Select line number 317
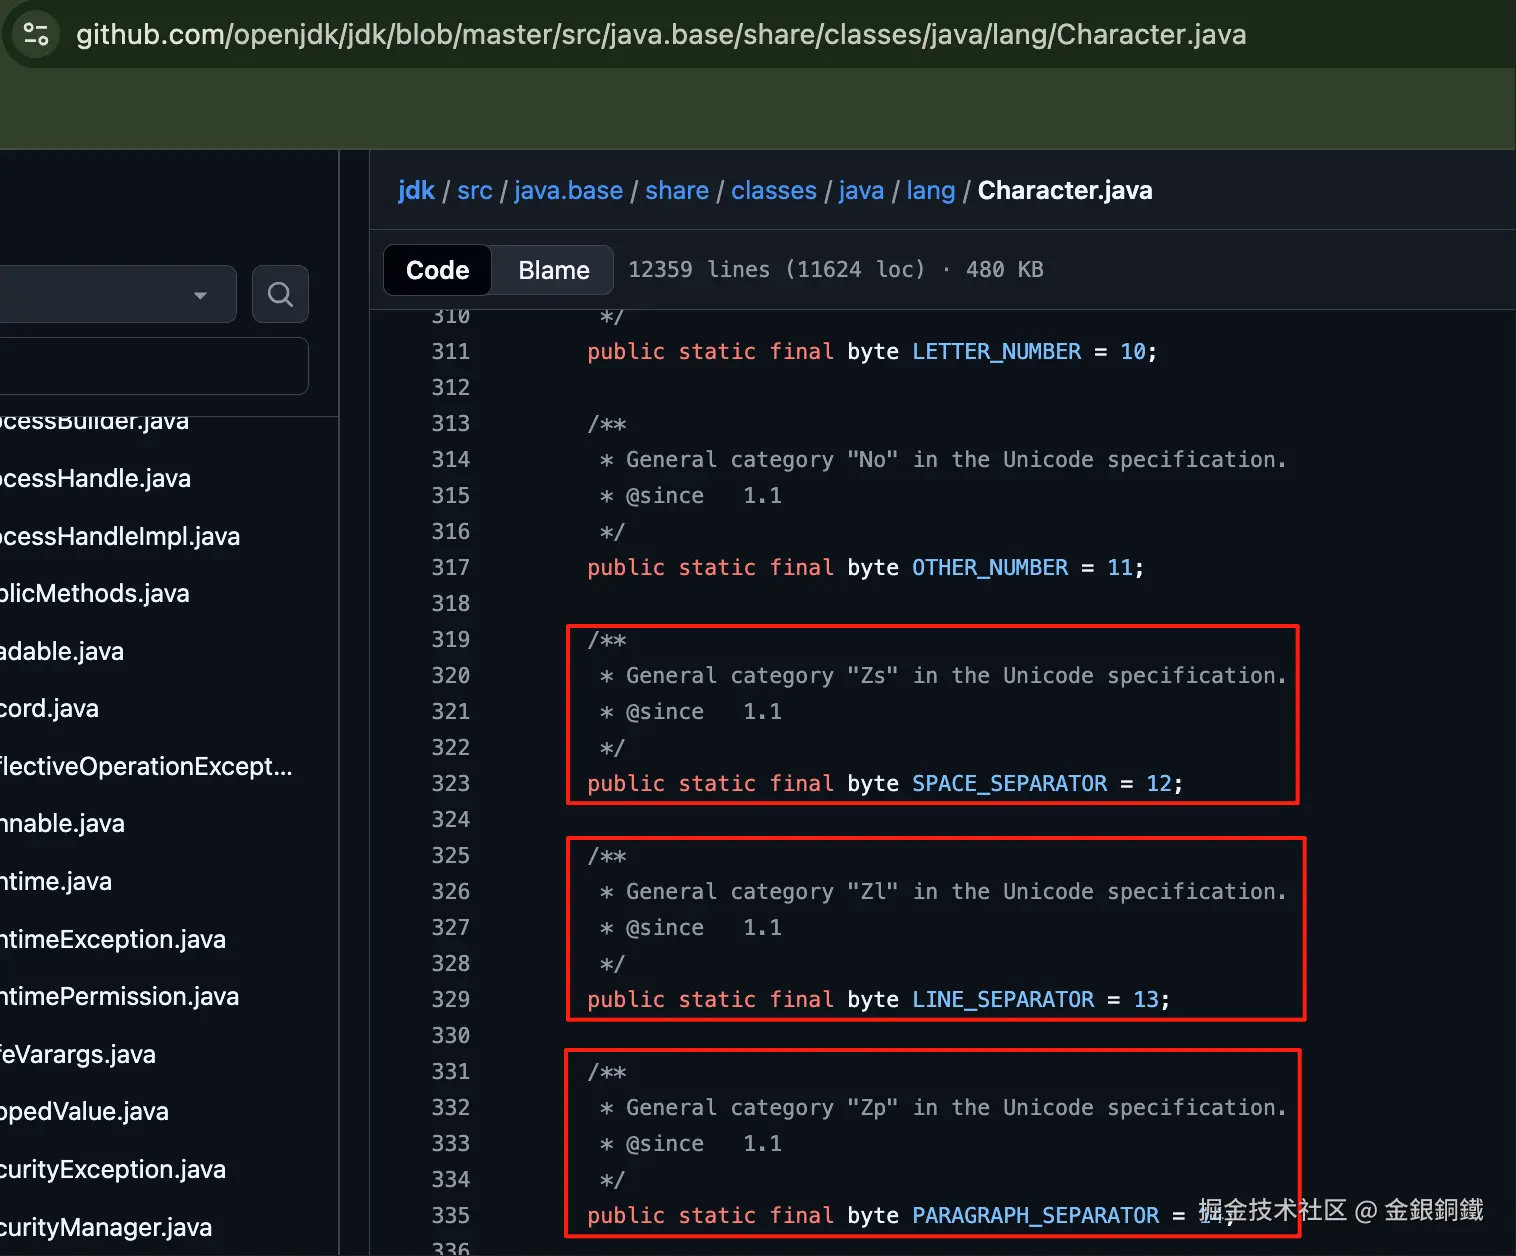Viewport: 1516px width, 1256px height. tap(450, 567)
